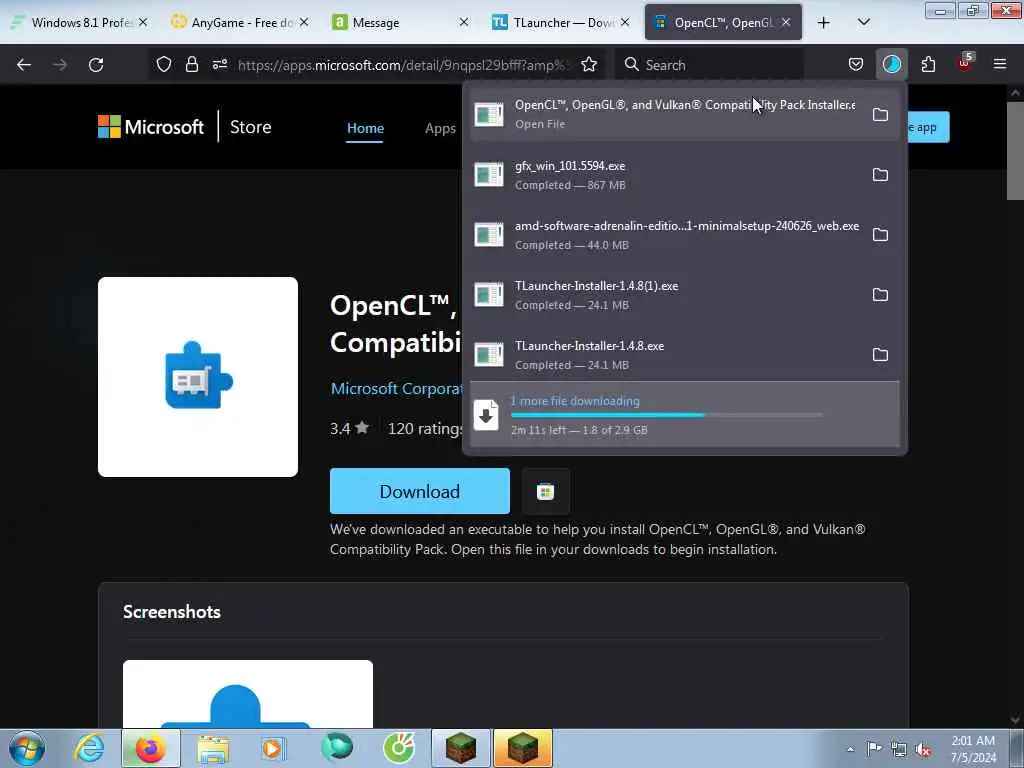The width and height of the screenshot is (1024, 768).
Task: Show amd-software-adrenalin file in folder
Action: click(880, 234)
